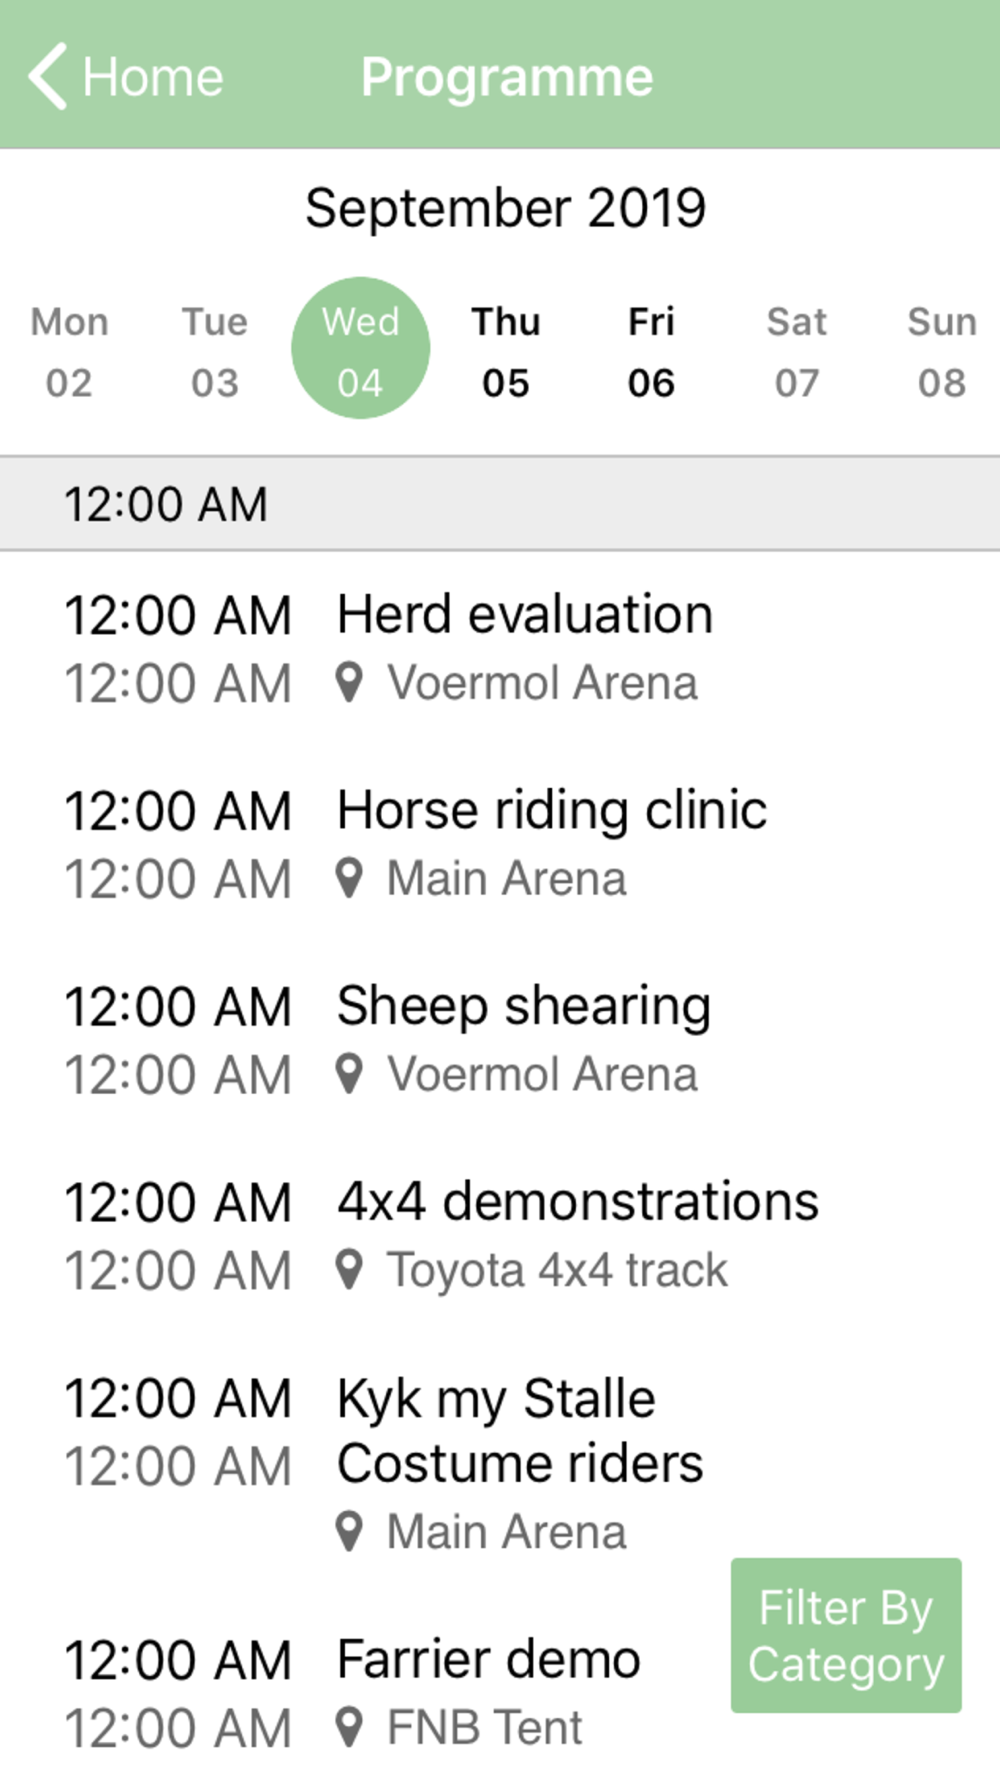Open Kyk my Stalle Costume riders event
Viewport: 1000px width, 1778px height.
pos(500,1465)
